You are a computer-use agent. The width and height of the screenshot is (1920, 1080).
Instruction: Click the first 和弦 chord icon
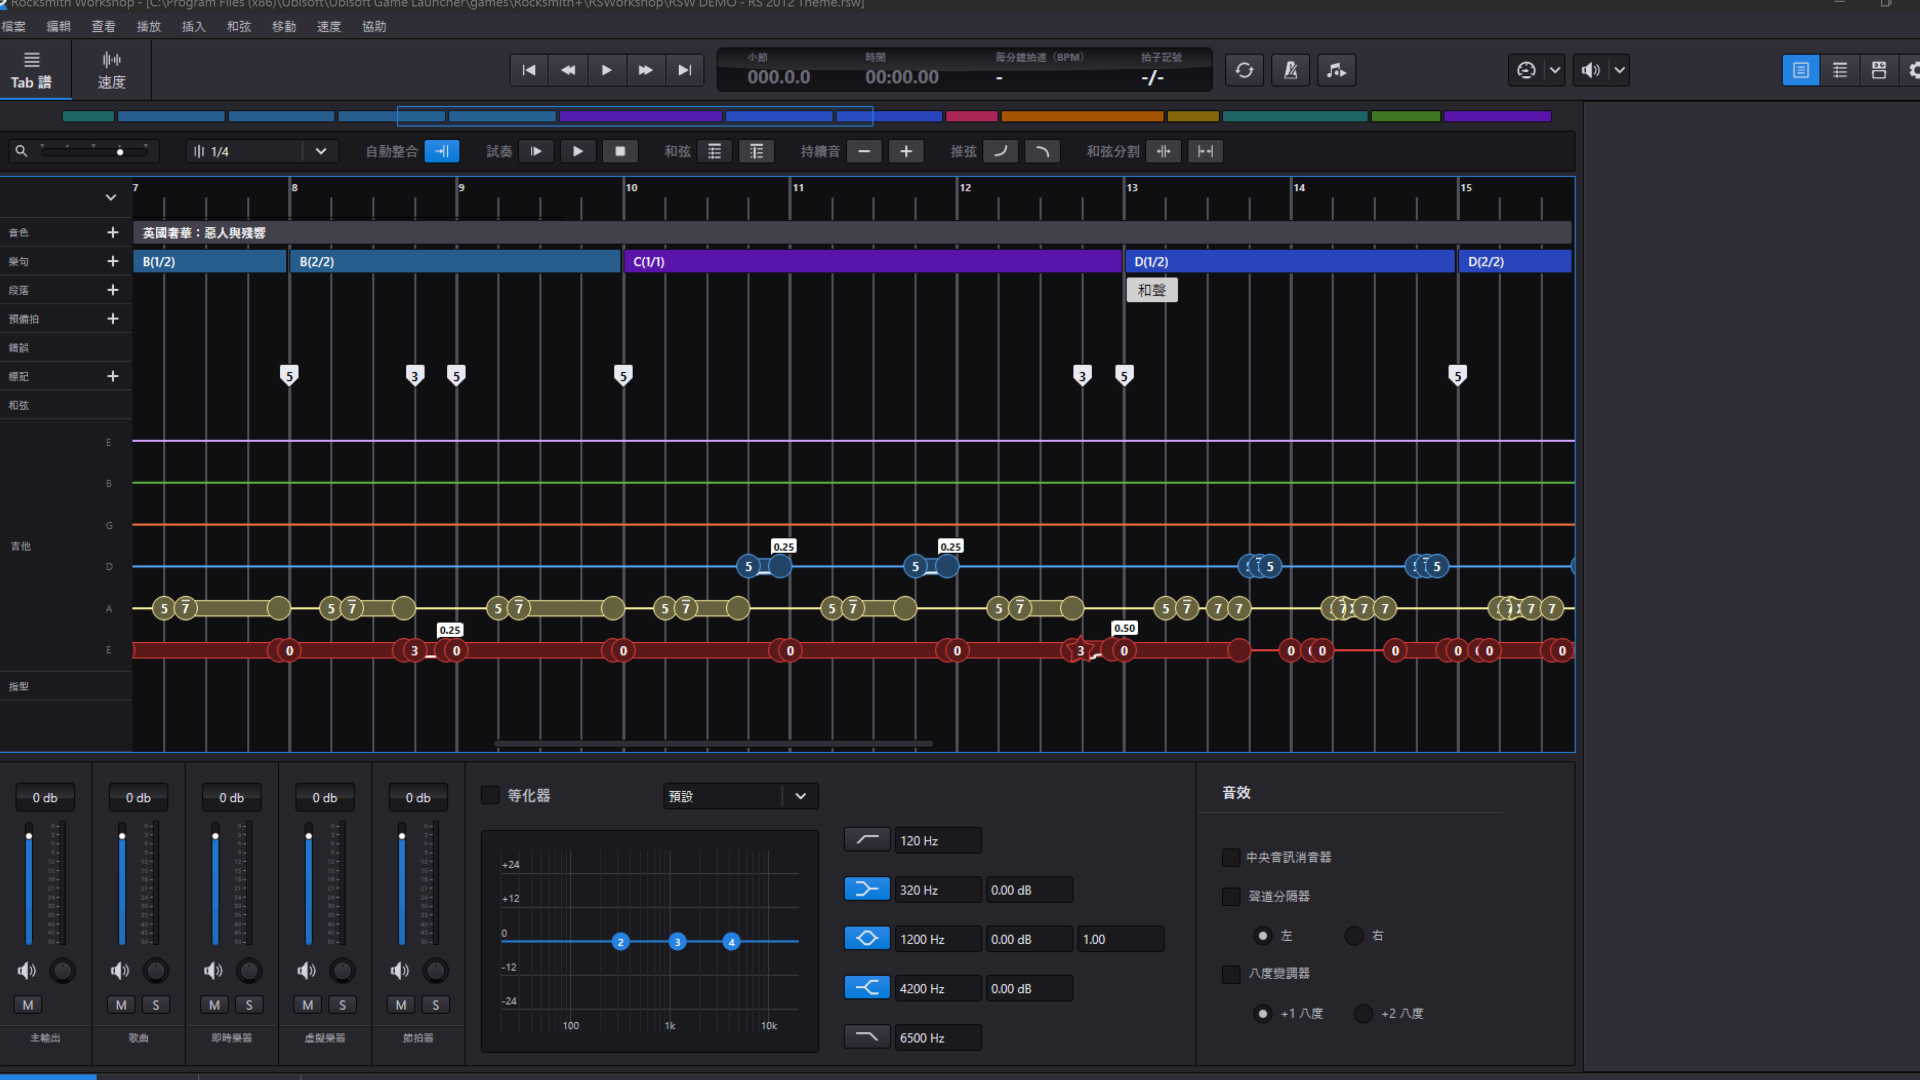714,151
